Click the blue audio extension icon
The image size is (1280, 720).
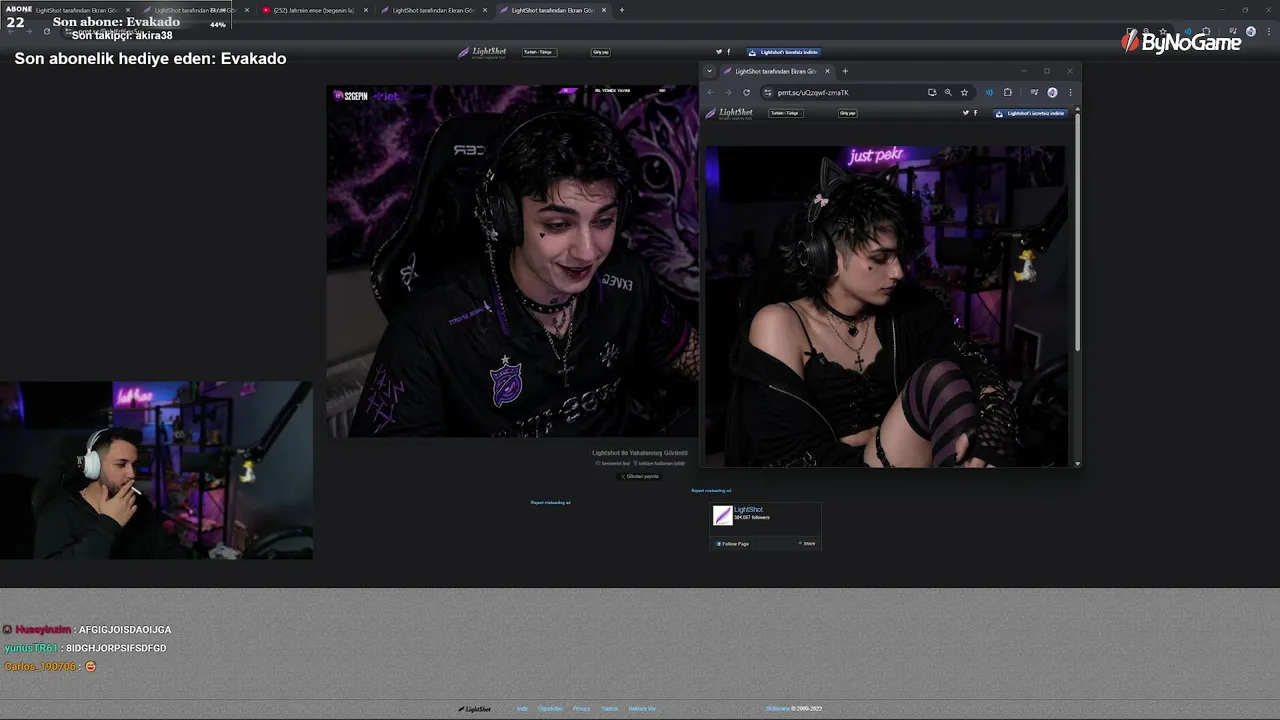pos(989,92)
